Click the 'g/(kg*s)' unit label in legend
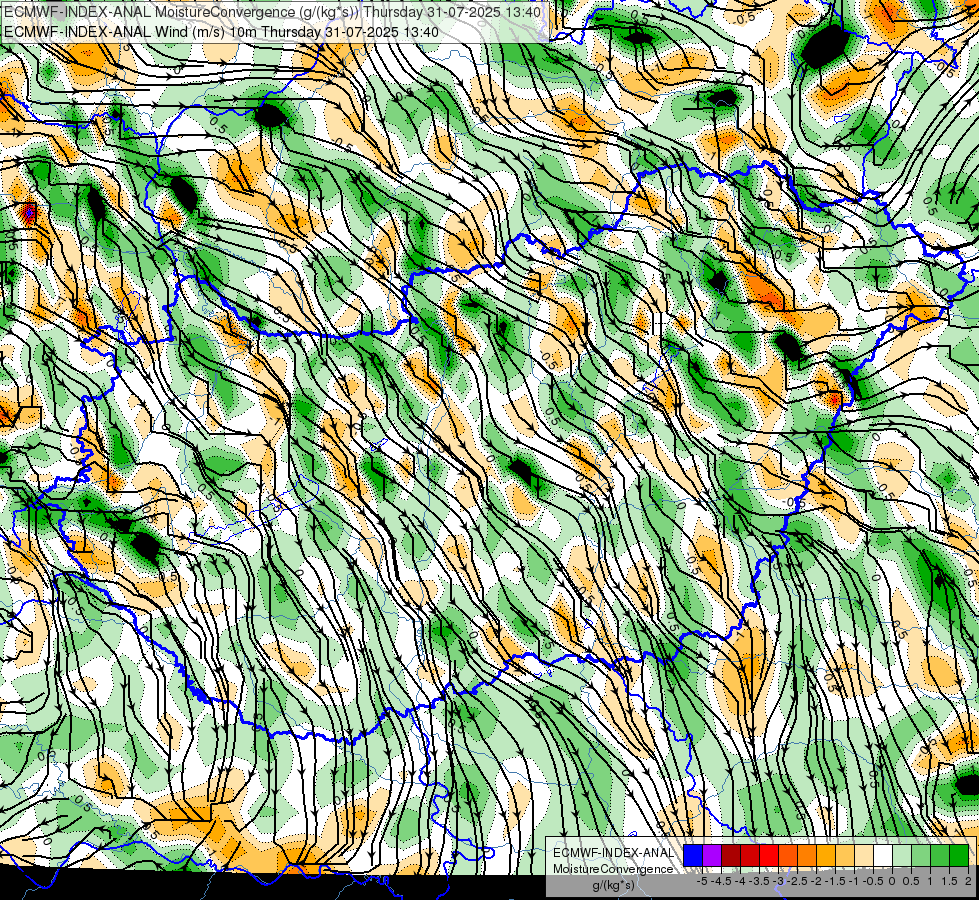 click(x=613, y=886)
